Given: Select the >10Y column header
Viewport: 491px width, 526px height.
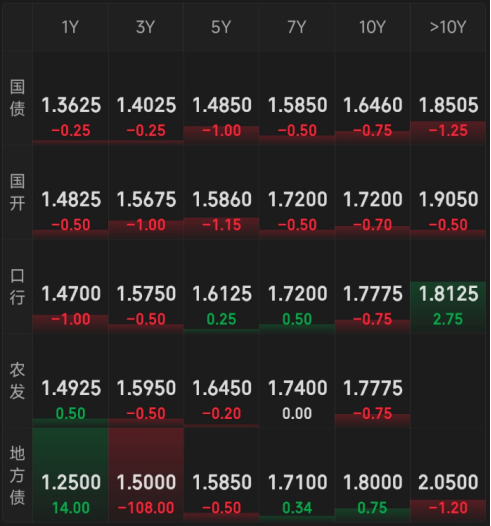Looking at the screenshot, I should pos(448,27).
